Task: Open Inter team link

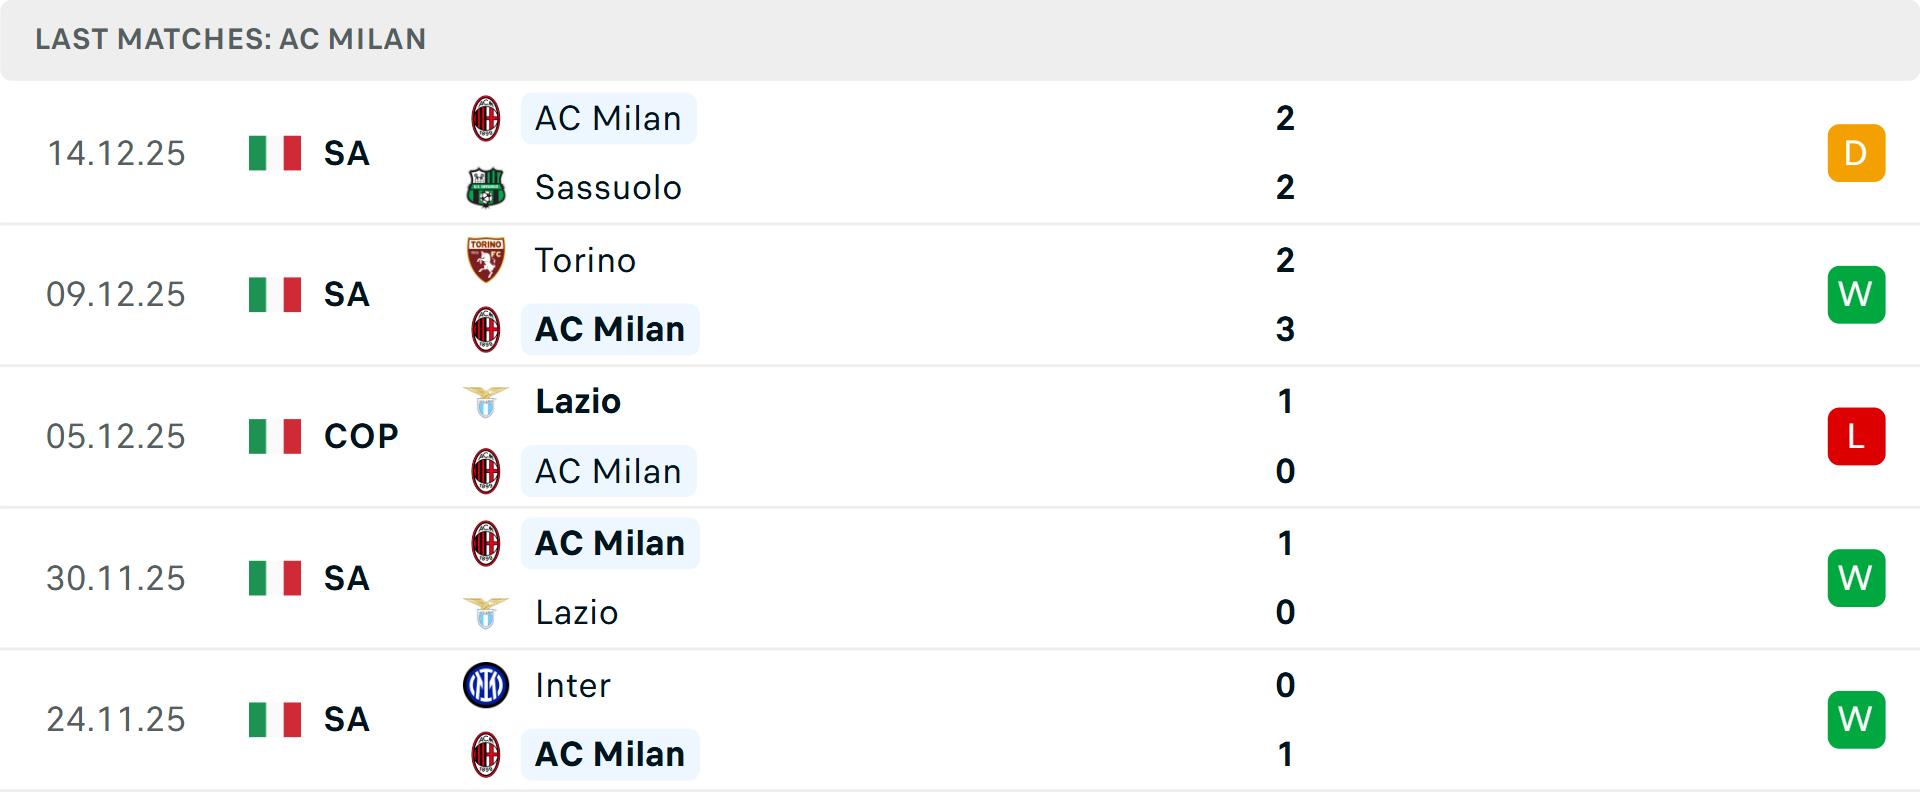Action: coord(572,685)
